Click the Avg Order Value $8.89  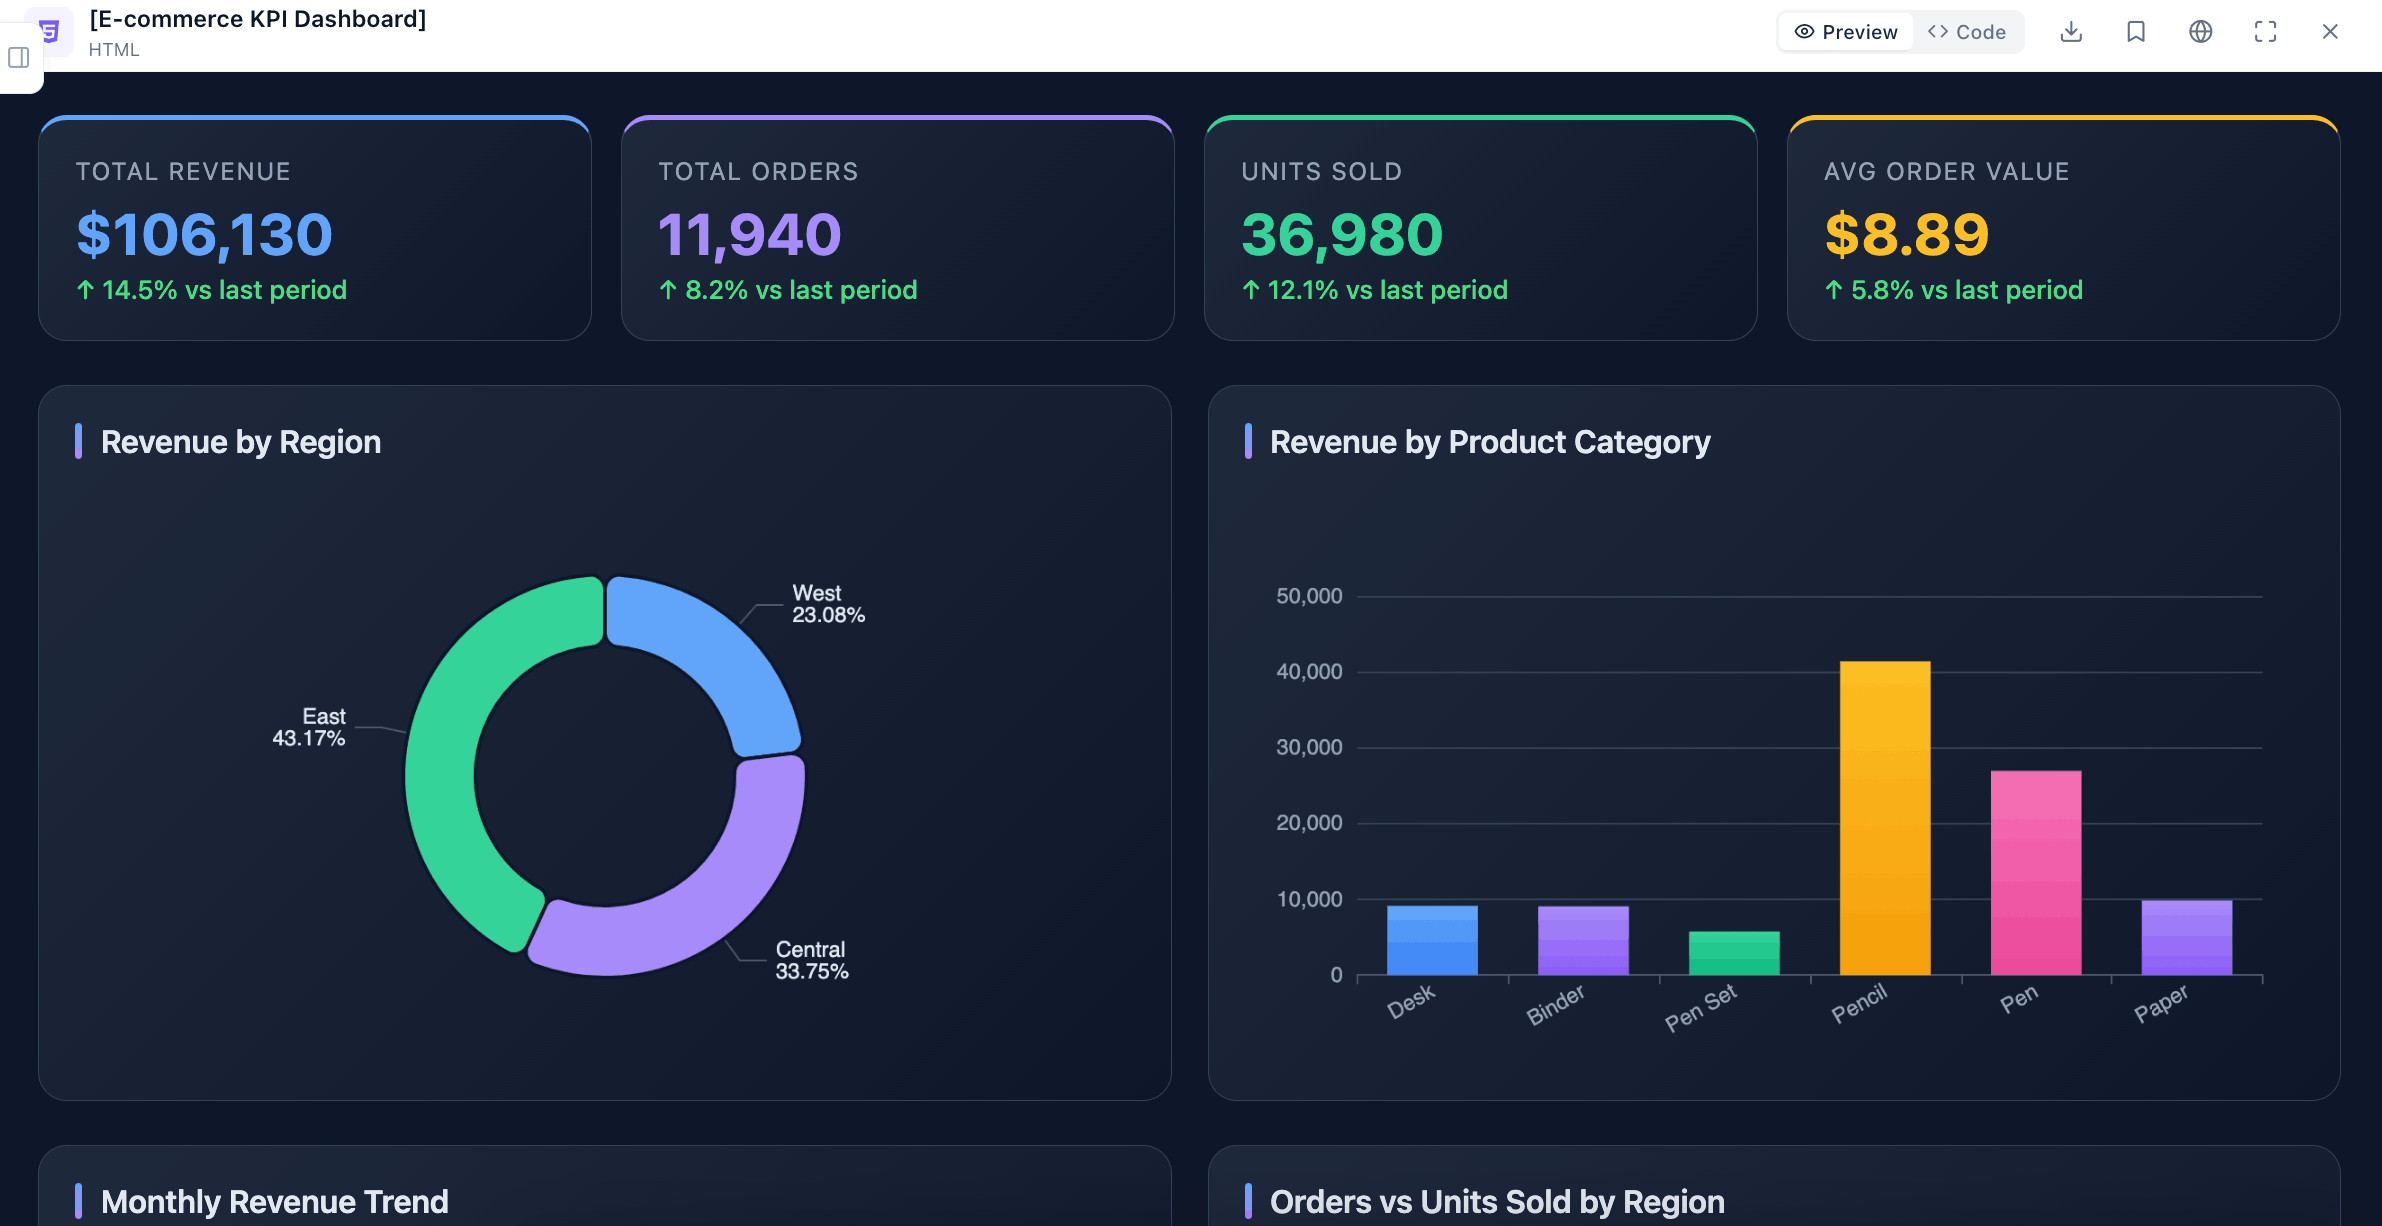pyautogui.click(x=1907, y=234)
